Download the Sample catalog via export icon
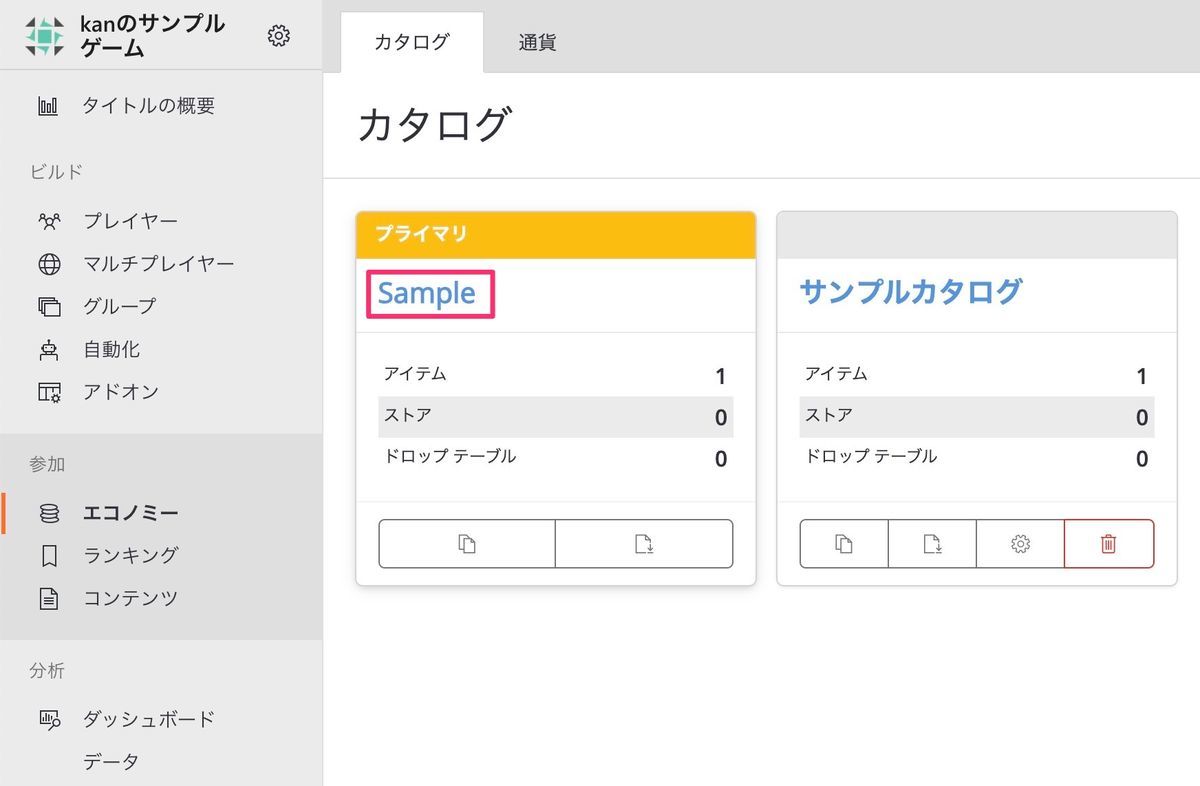1200x786 pixels. point(643,543)
